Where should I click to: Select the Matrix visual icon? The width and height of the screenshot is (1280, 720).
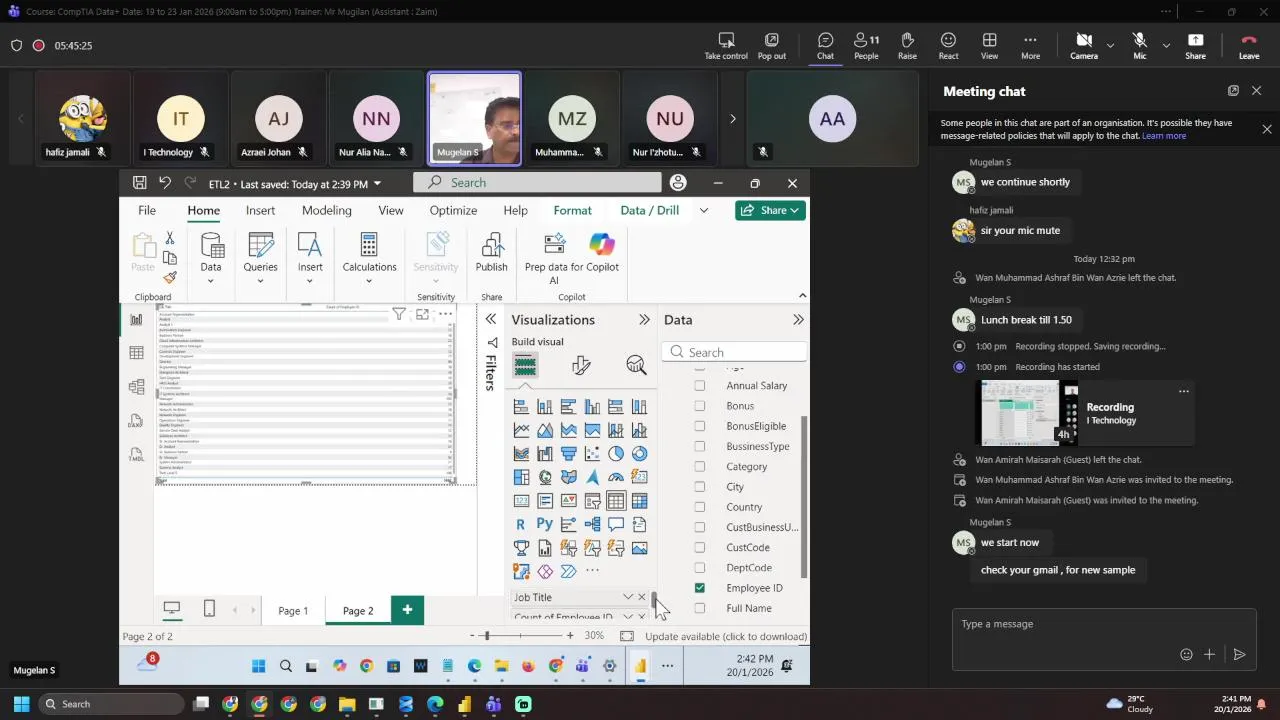639,501
